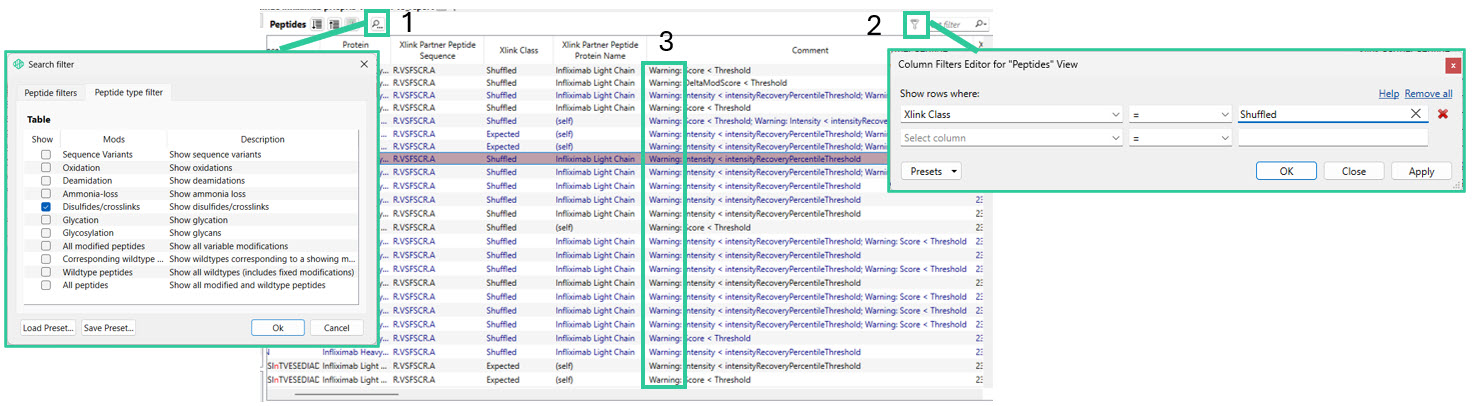Enable the Sequence Variants checkbox
This screenshot has width=1476, height=406.
click(x=46, y=155)
